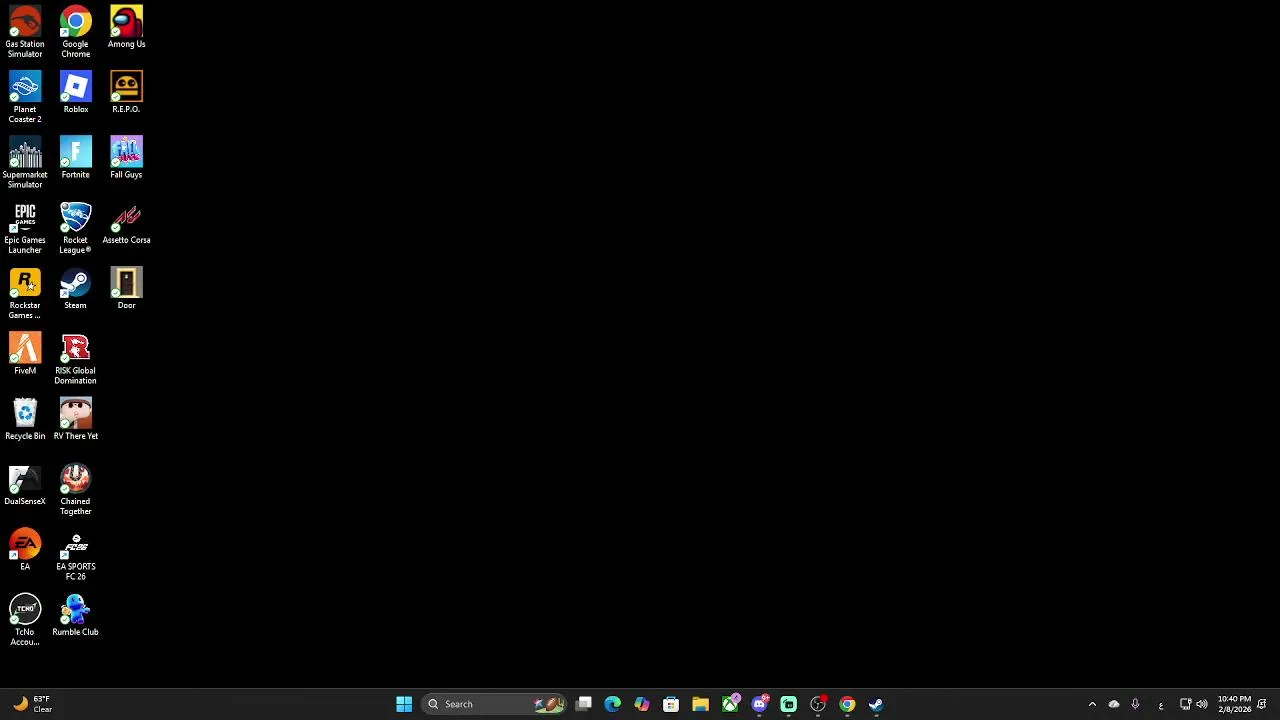1280x720 pixels.
Task: Click the Assetto Corsa shortcut
Action: (x=126, y=223)
